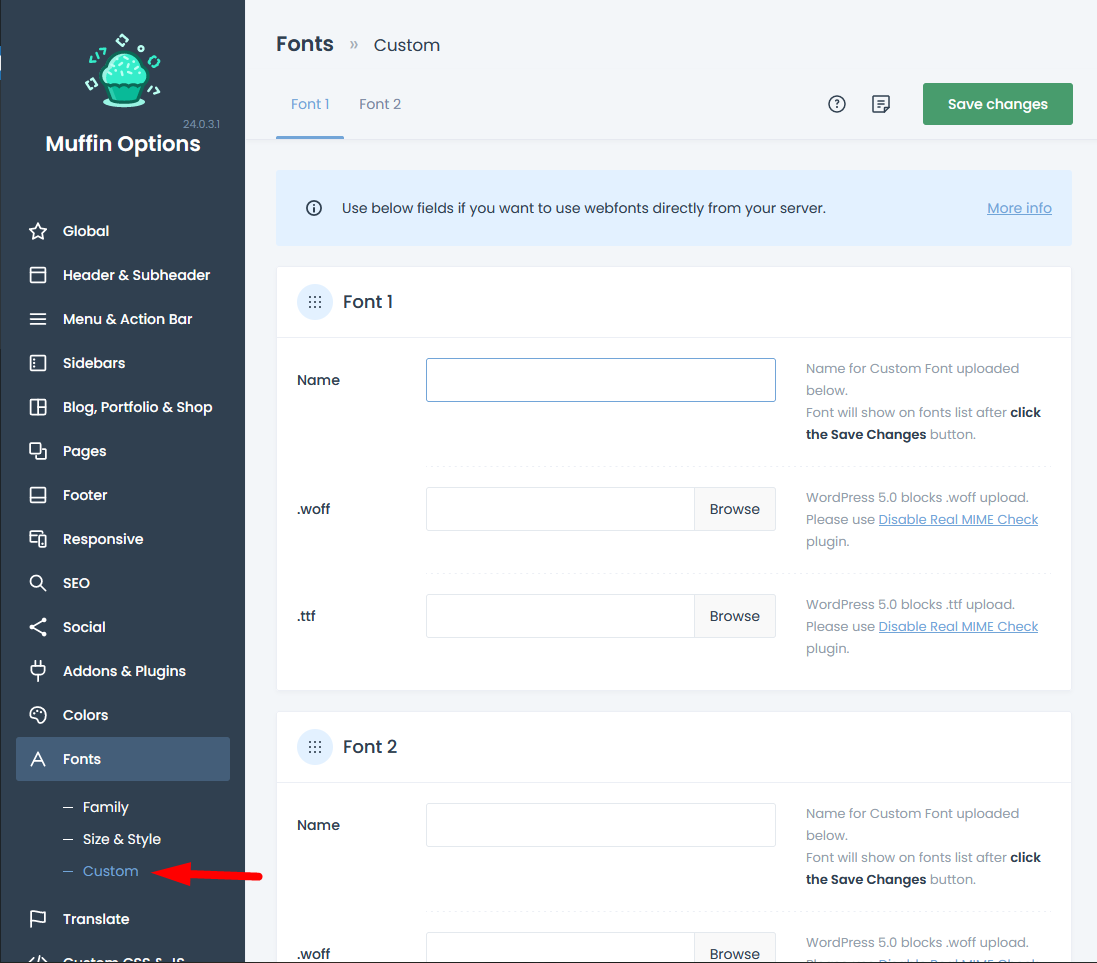Click the Fonts breadcrumb heading
The width and height of the screenshot is (1097, 963).
click(x=305, y=44)
